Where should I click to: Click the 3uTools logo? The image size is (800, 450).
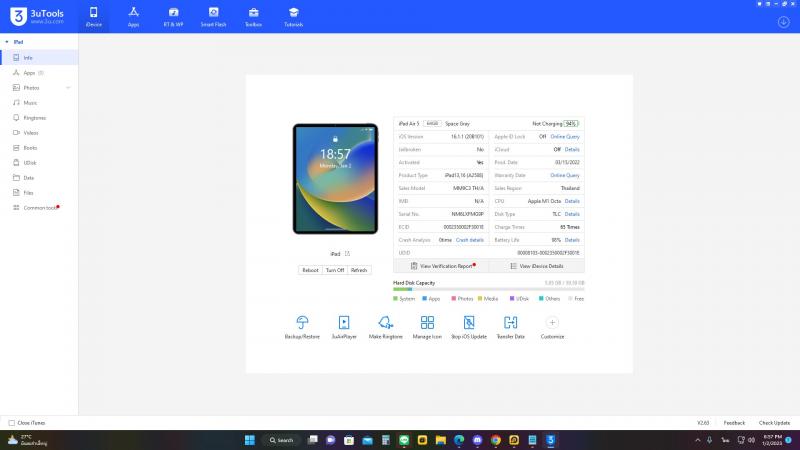click(x=37, y=16)
